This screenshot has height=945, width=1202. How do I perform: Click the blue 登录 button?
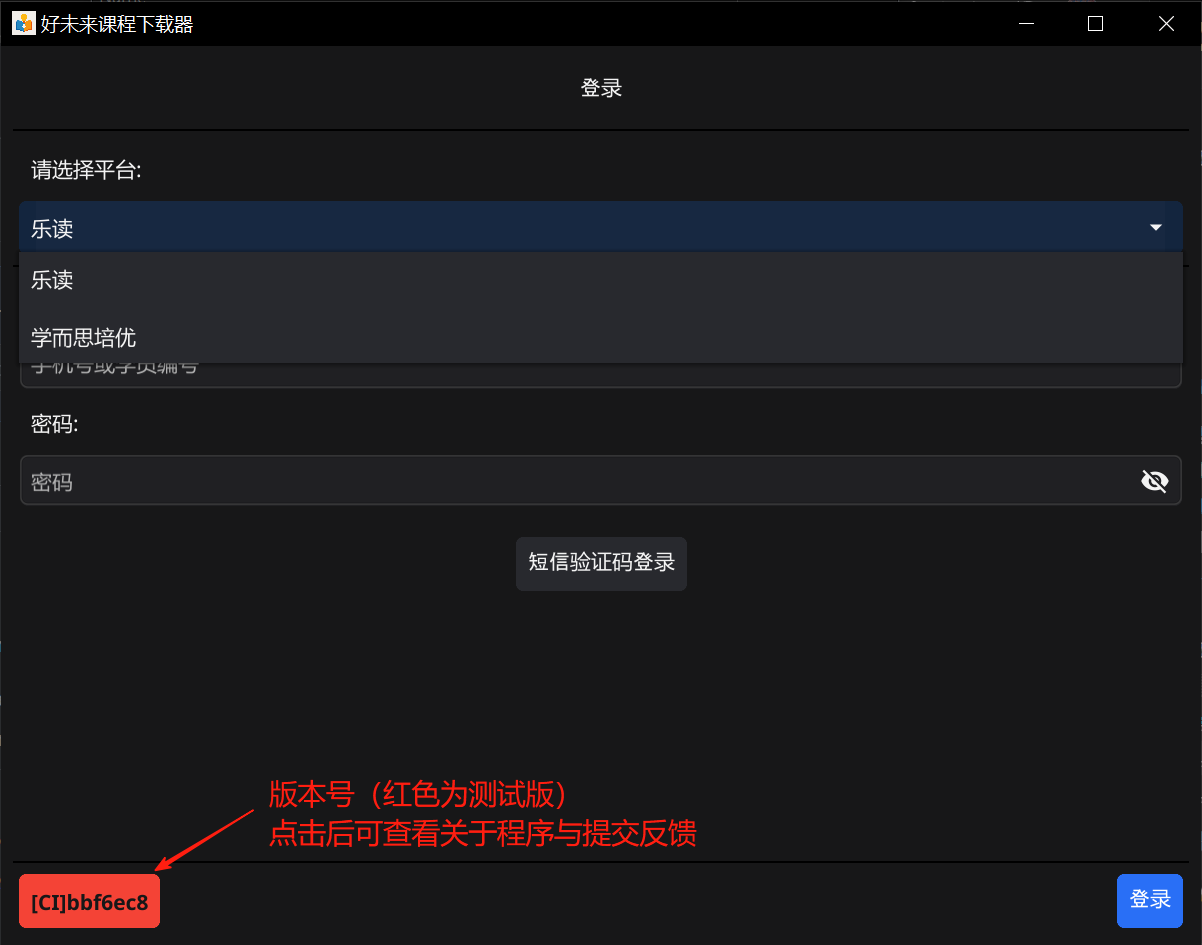pos(1150,900)
